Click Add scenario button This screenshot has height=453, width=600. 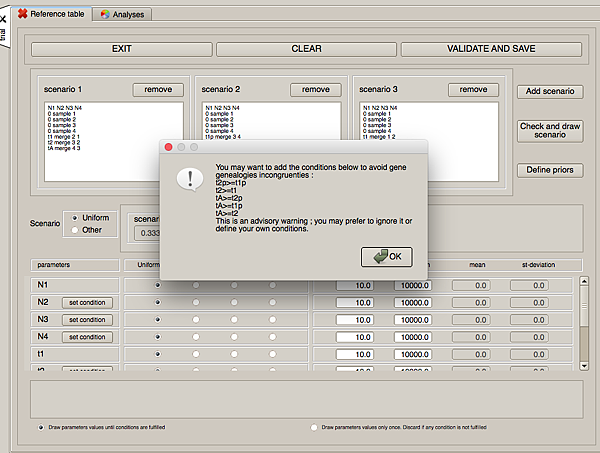[549, 91]
